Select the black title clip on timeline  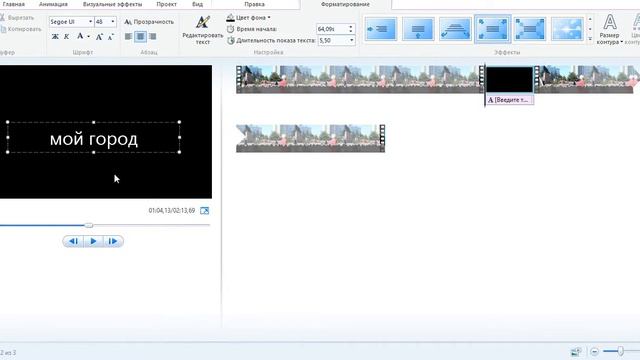pyautogui.click(x=509, y=79)
